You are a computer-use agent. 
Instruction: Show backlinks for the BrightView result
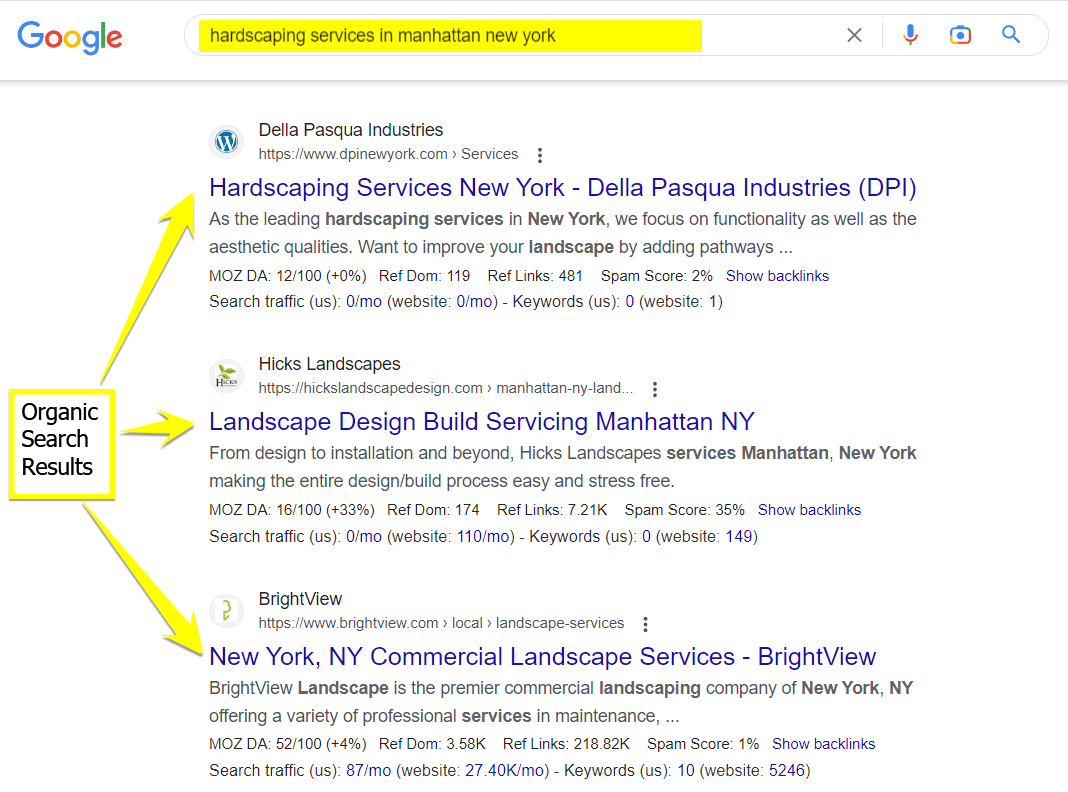coord(823,744)
